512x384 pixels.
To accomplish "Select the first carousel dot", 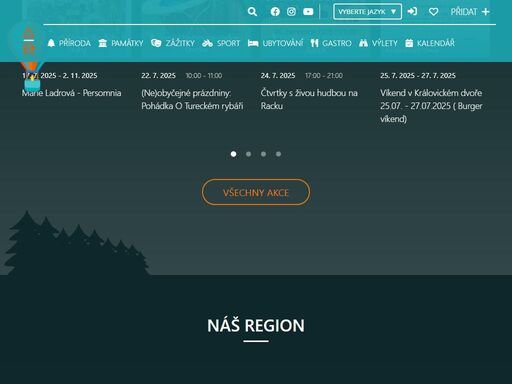I will (x=233, y=154).
